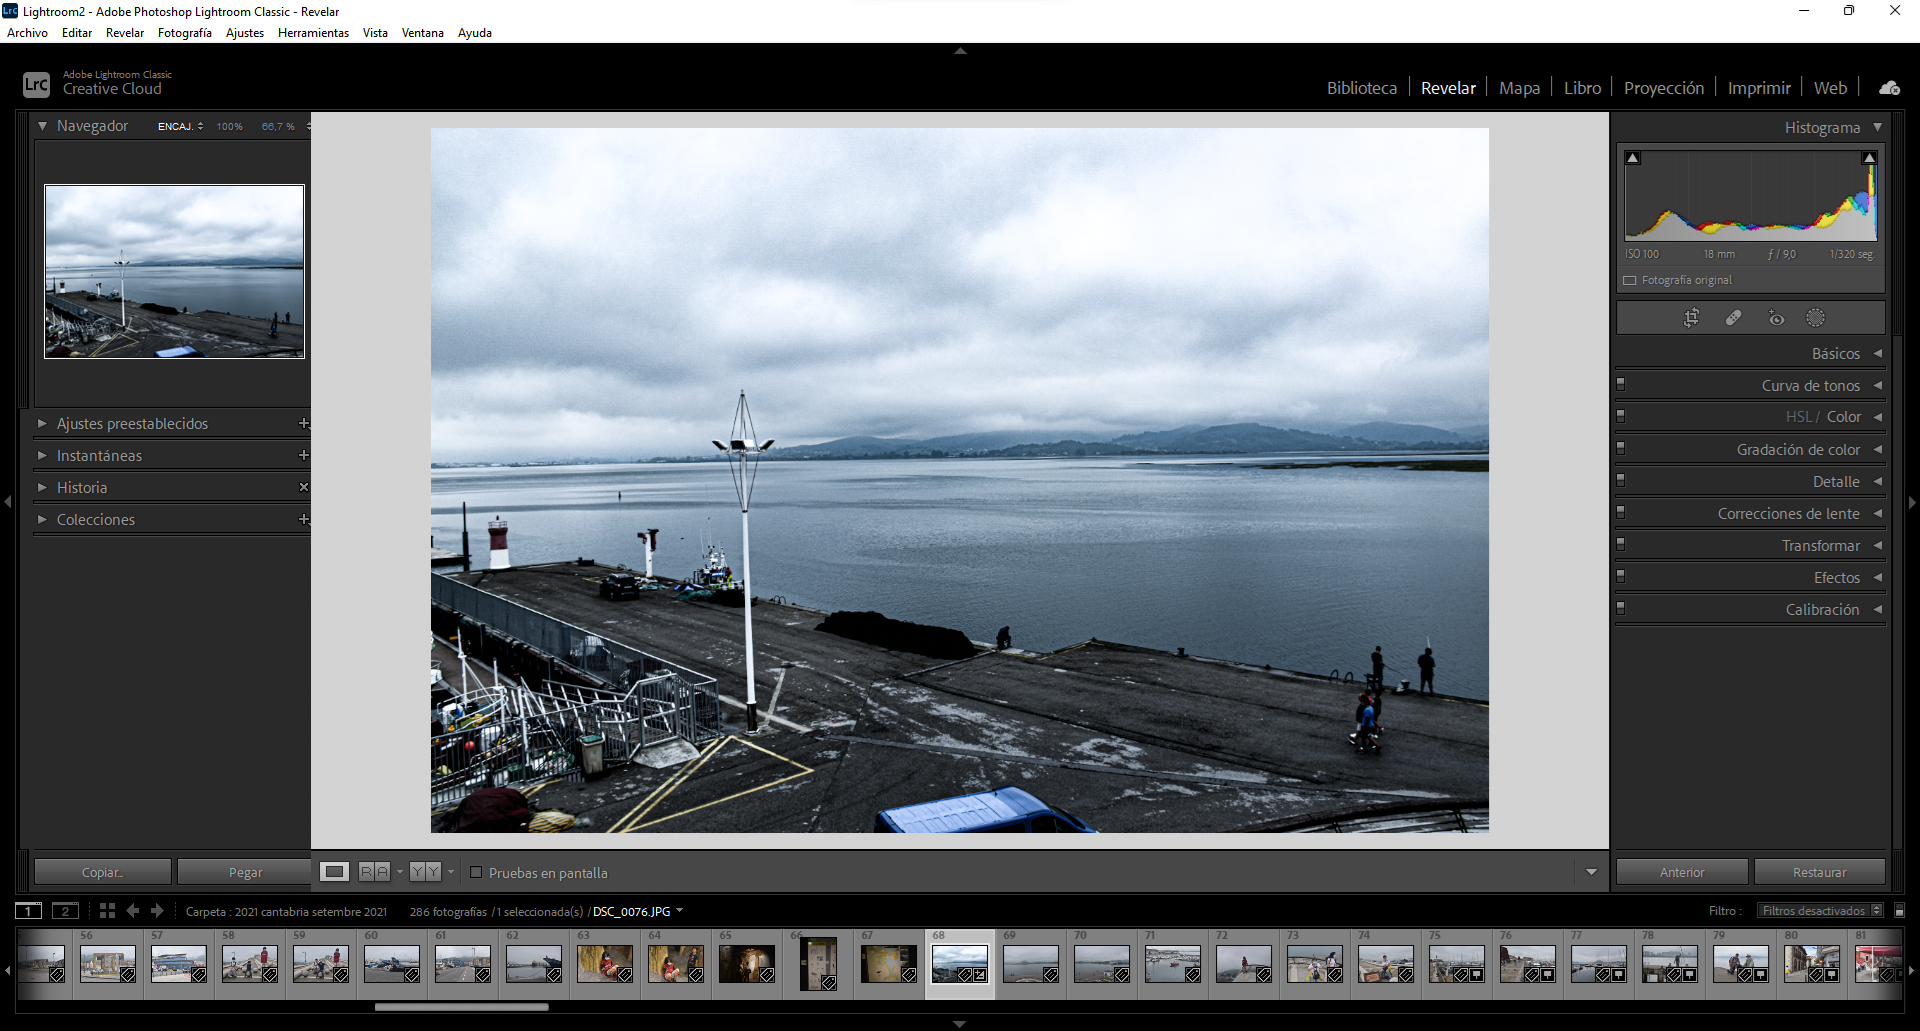
Task: Click the grid view icon above filmstrip
Action: [107, 911]
